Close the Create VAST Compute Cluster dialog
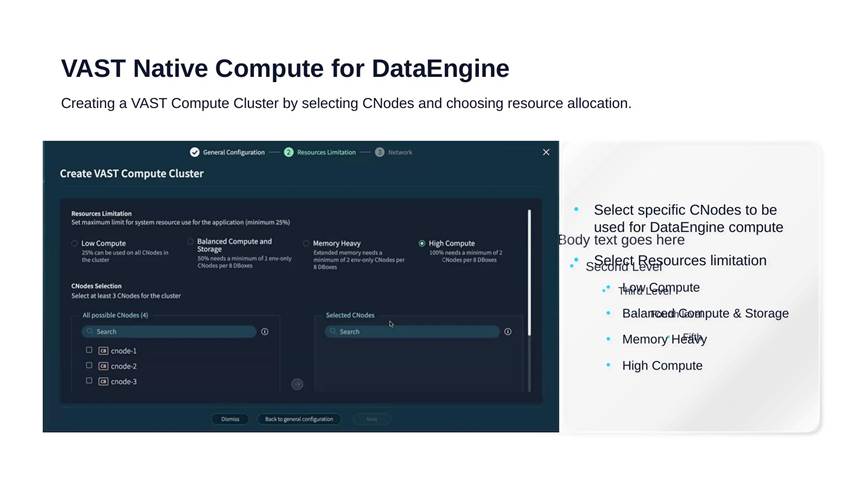 [546, 152]
